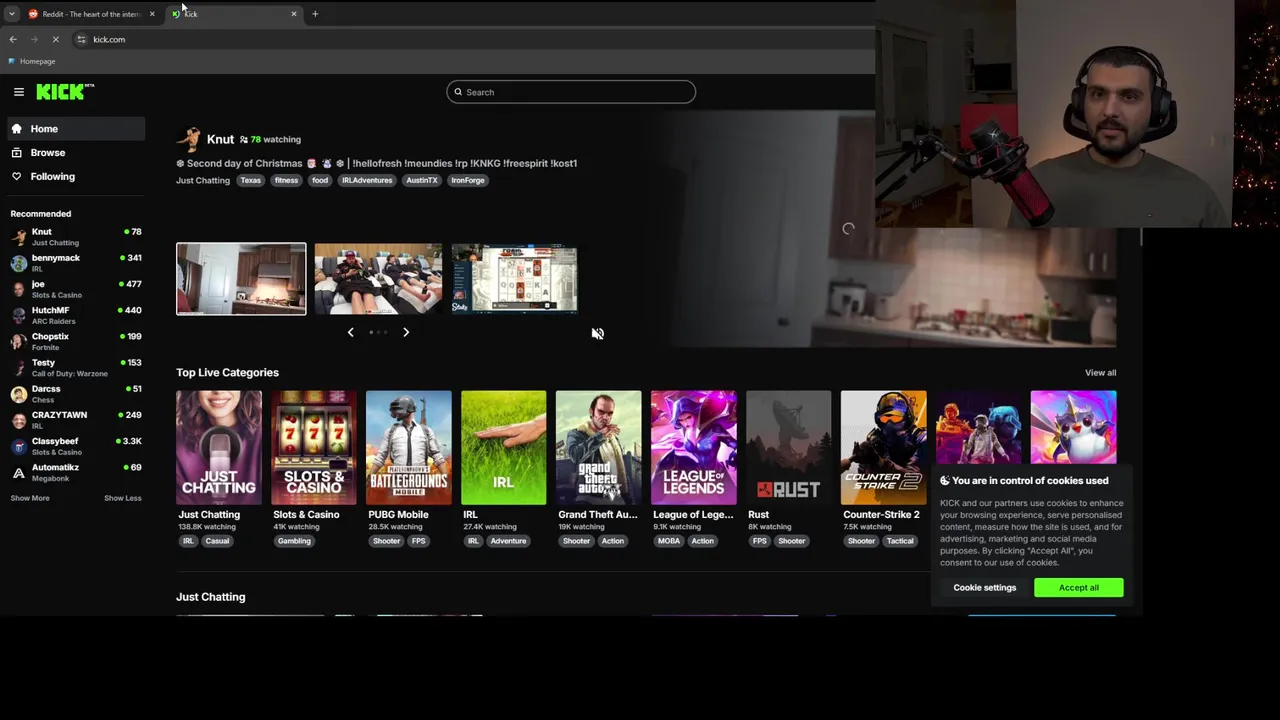The image size is (1280, 720).
Task: Click the Texas tag
Action: click(251, 180)
